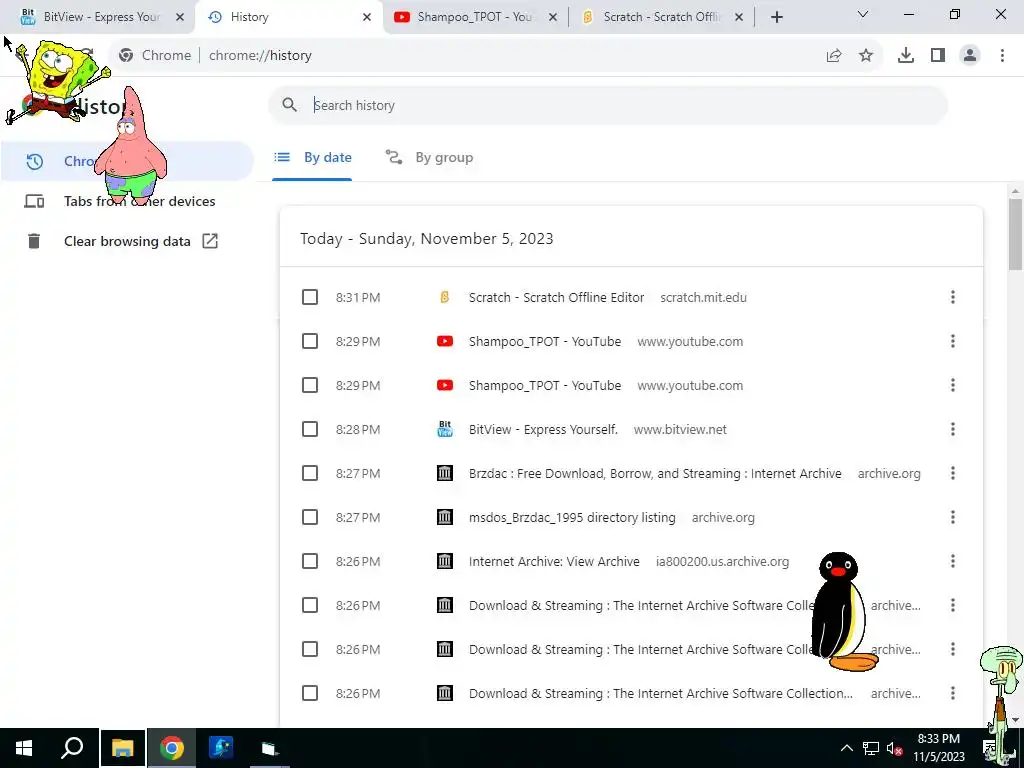Open File Explorer from the taskbar

(x=122, y=748)
